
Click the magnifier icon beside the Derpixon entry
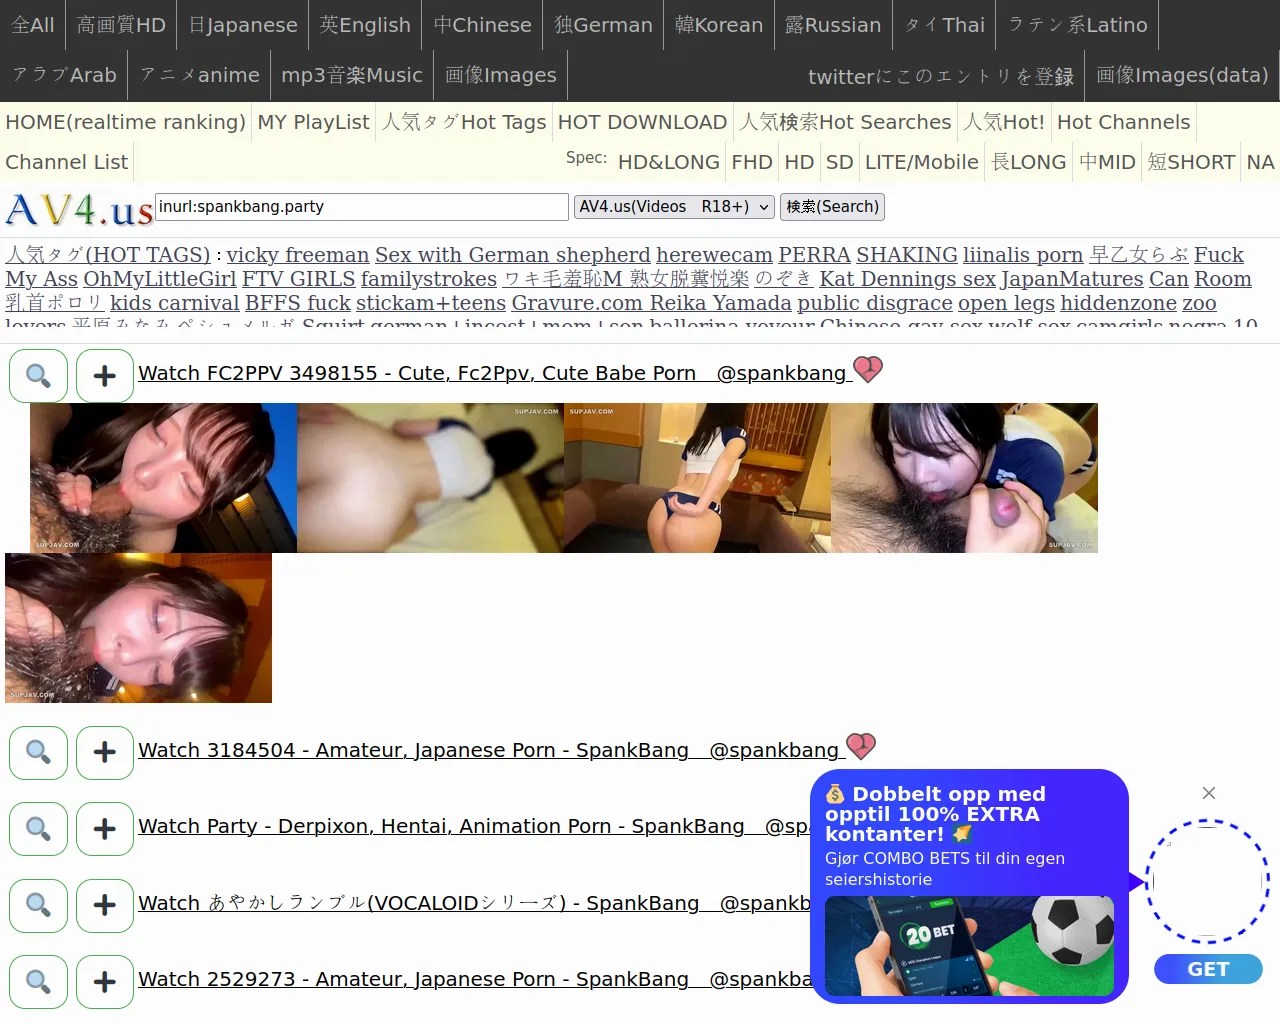38,829
